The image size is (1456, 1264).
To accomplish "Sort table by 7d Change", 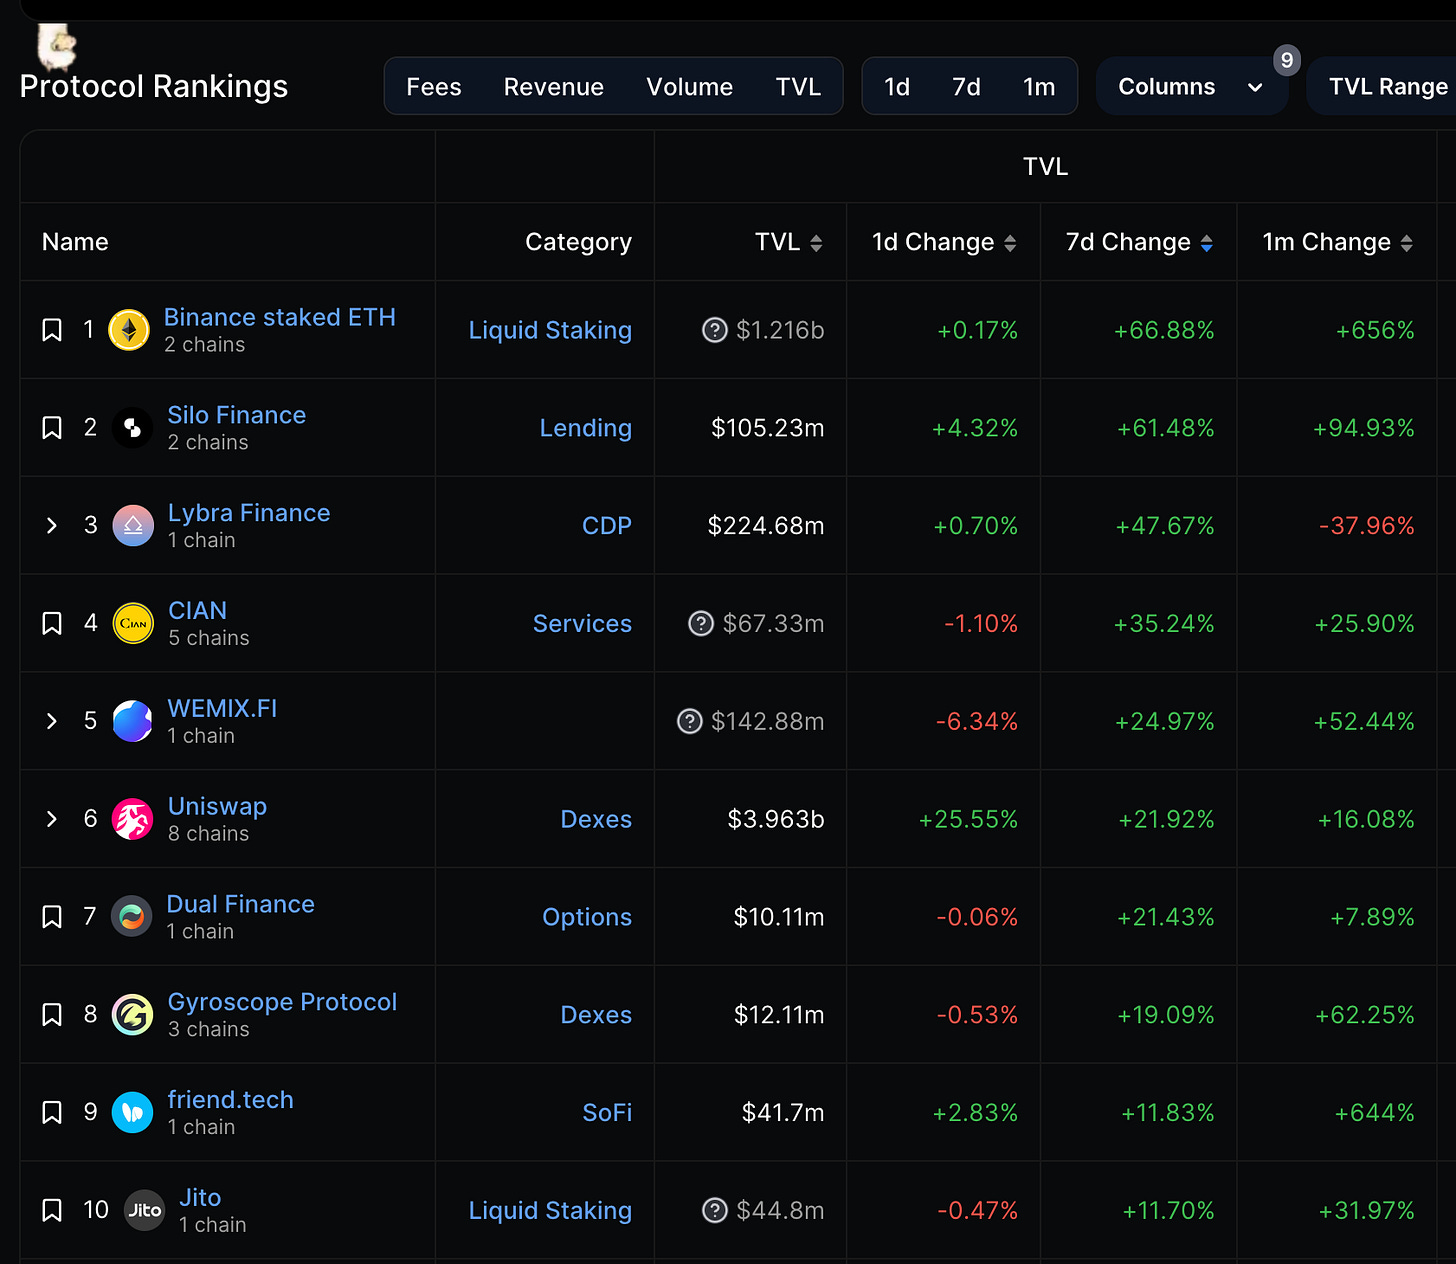I will click(x=1206, y=243).
